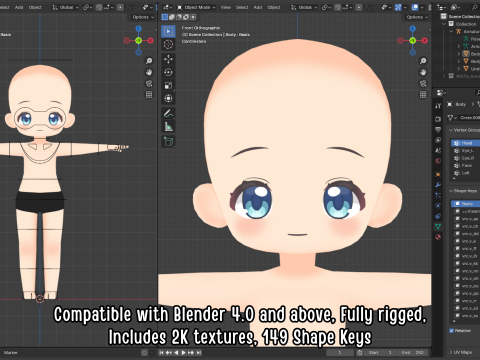Click red X axis on left viewport gizmo
The image size is (480, 360).
(x=151, y=41)
